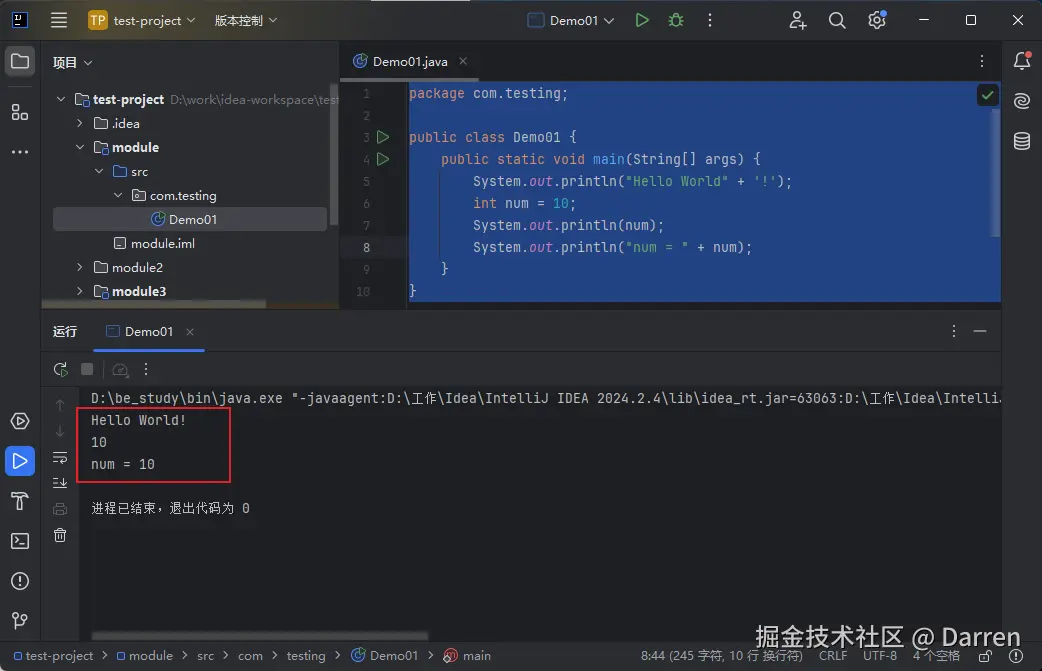Expand the module3 folder
This screenshot has height=671, width=1042.
pyautogui.click(x=80, y=291)
